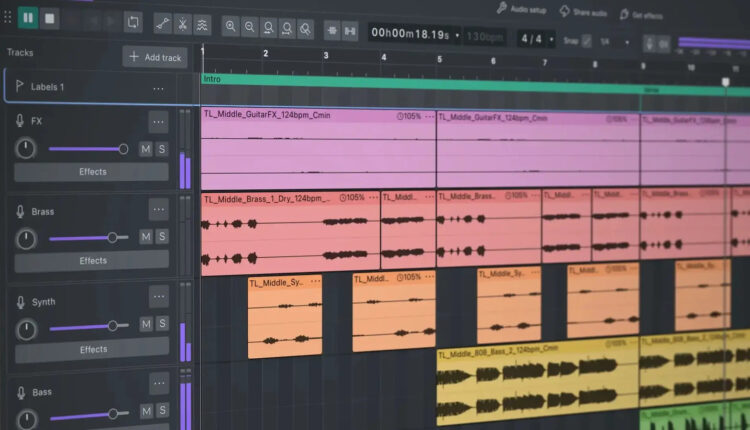Screen dimensions: 750x430
Task: Solo the Synth track
Action: pos(162,323)
